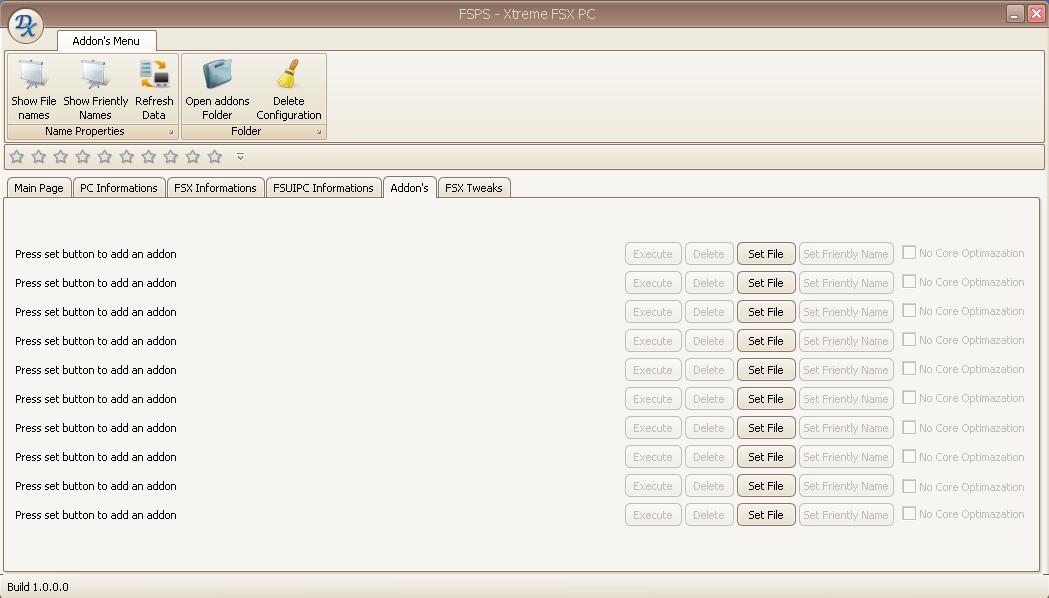Viewport: 1049px width, 598px height.
Task: Click Set File on the ninth addon row
Action: click(x=766, y=486)
